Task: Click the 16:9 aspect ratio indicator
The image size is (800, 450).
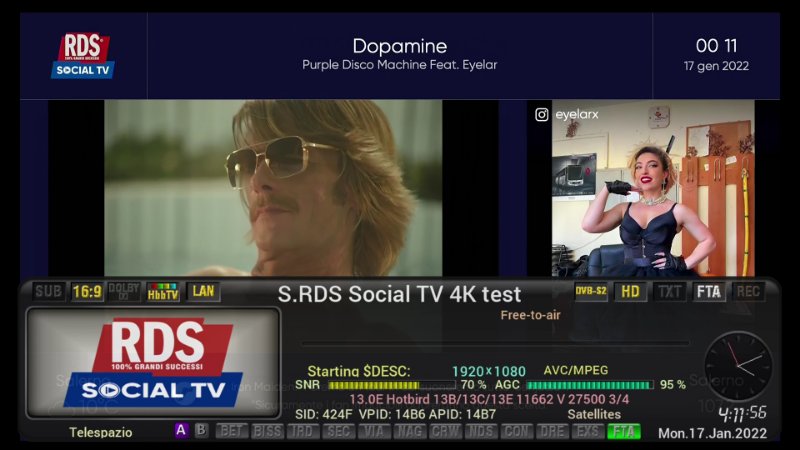Action: click(87, 292)
